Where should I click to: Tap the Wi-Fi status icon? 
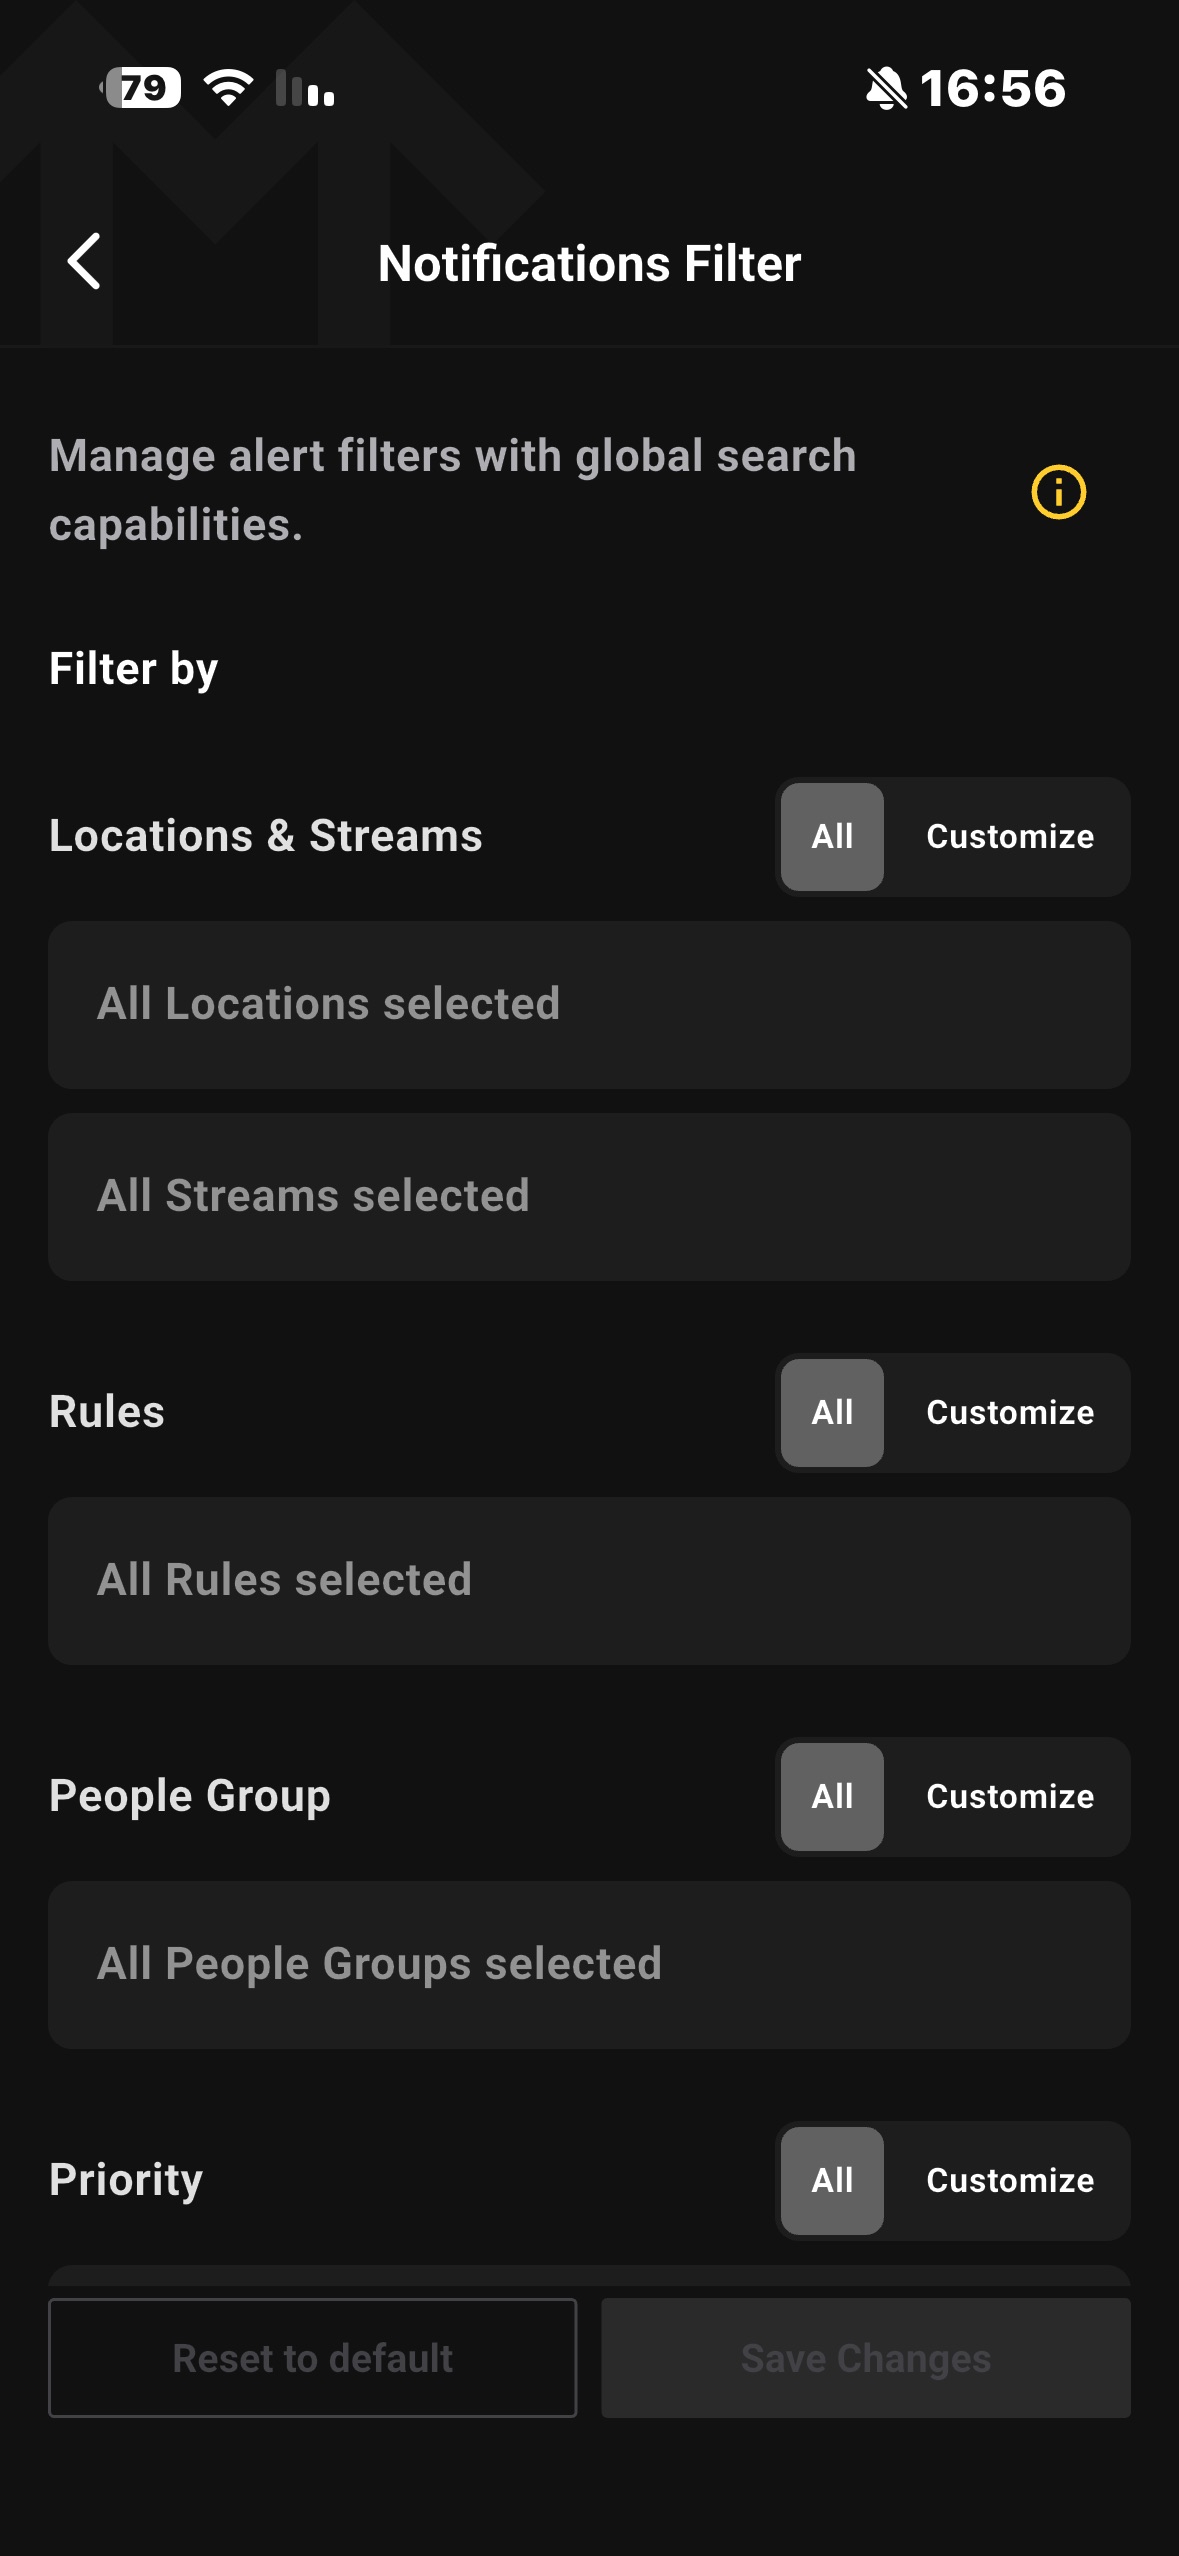[x=228, y=88]
